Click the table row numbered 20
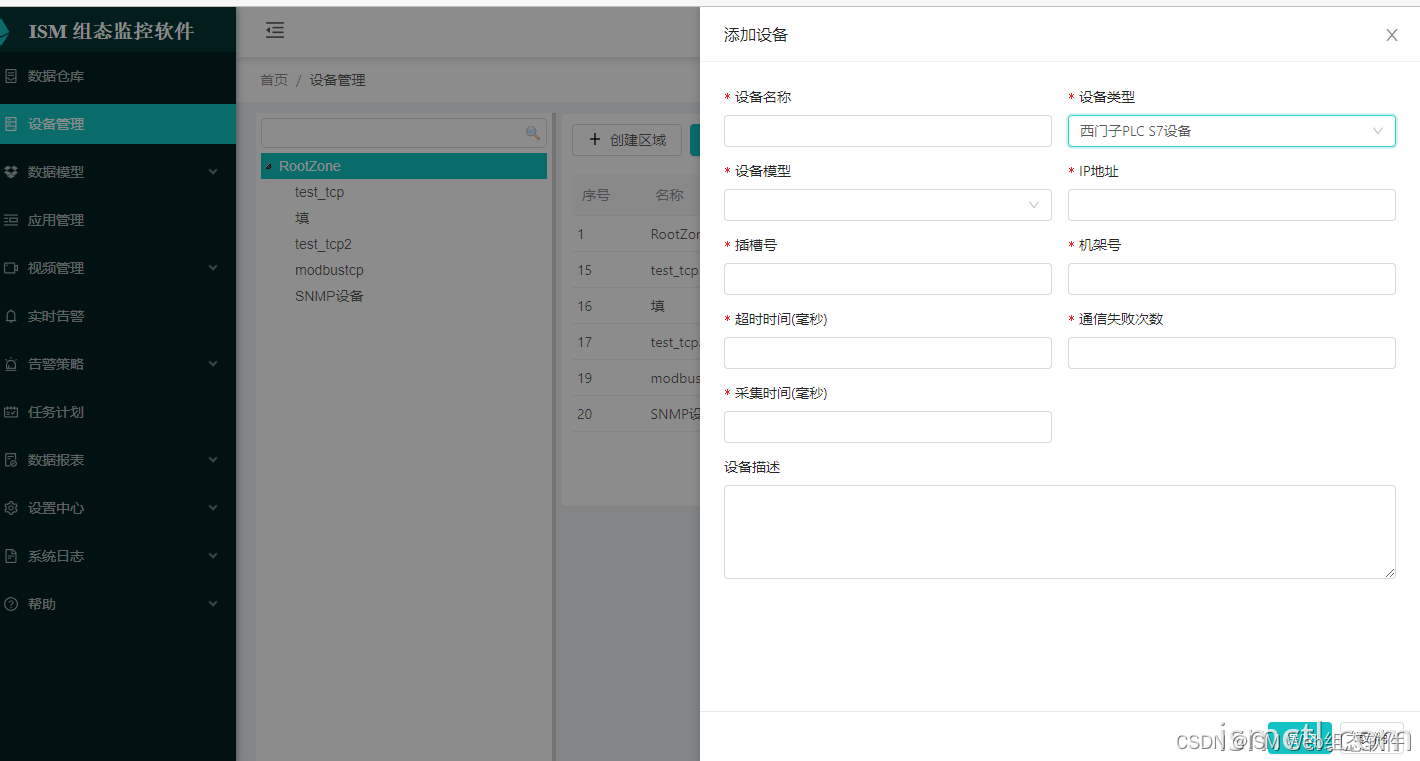 click(636, 414)
